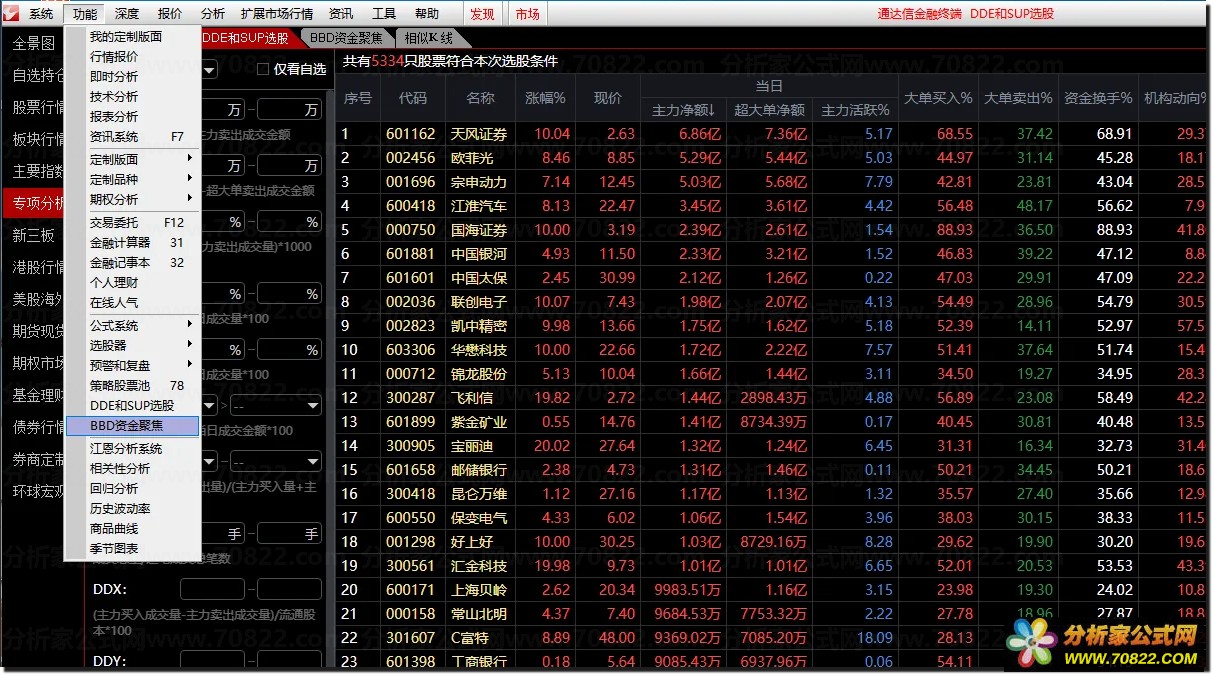
Task: Select 专项分析 in the left sidebar
Action: click(34, 203)
